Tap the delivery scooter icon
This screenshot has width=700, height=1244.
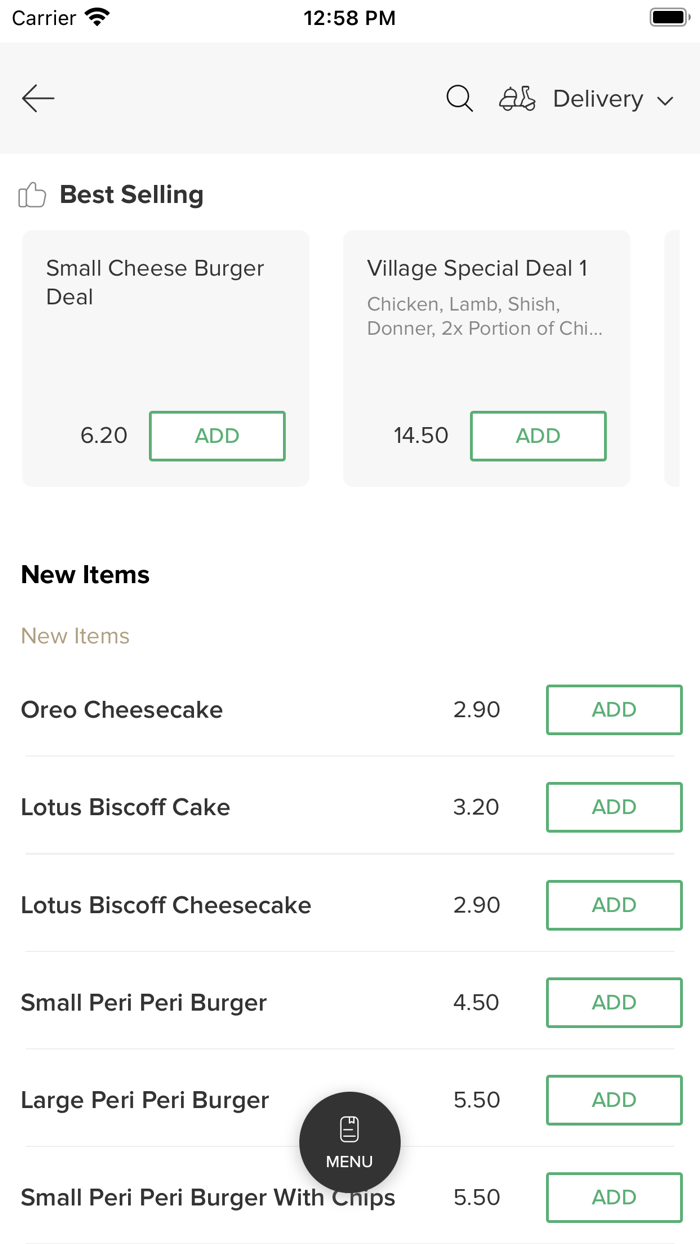pos(517,98)
